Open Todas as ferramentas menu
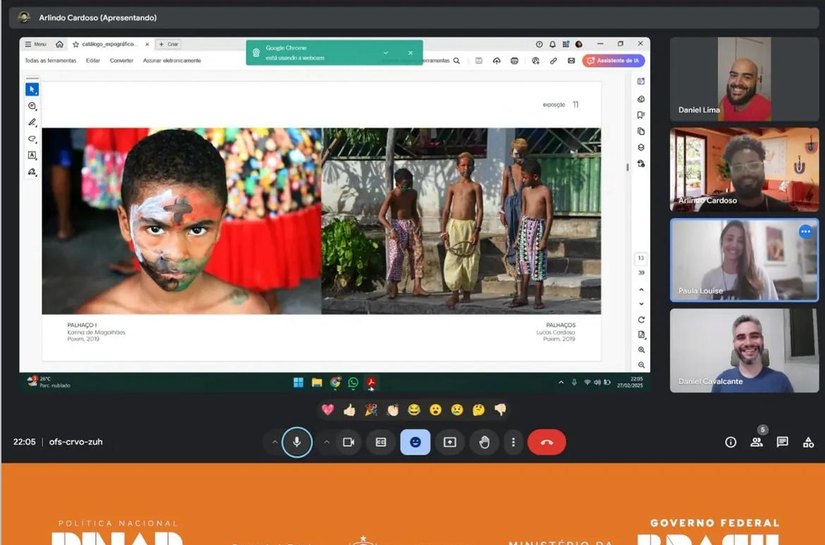The height and width of the screenshot is (545, 825). pos(51,60)
